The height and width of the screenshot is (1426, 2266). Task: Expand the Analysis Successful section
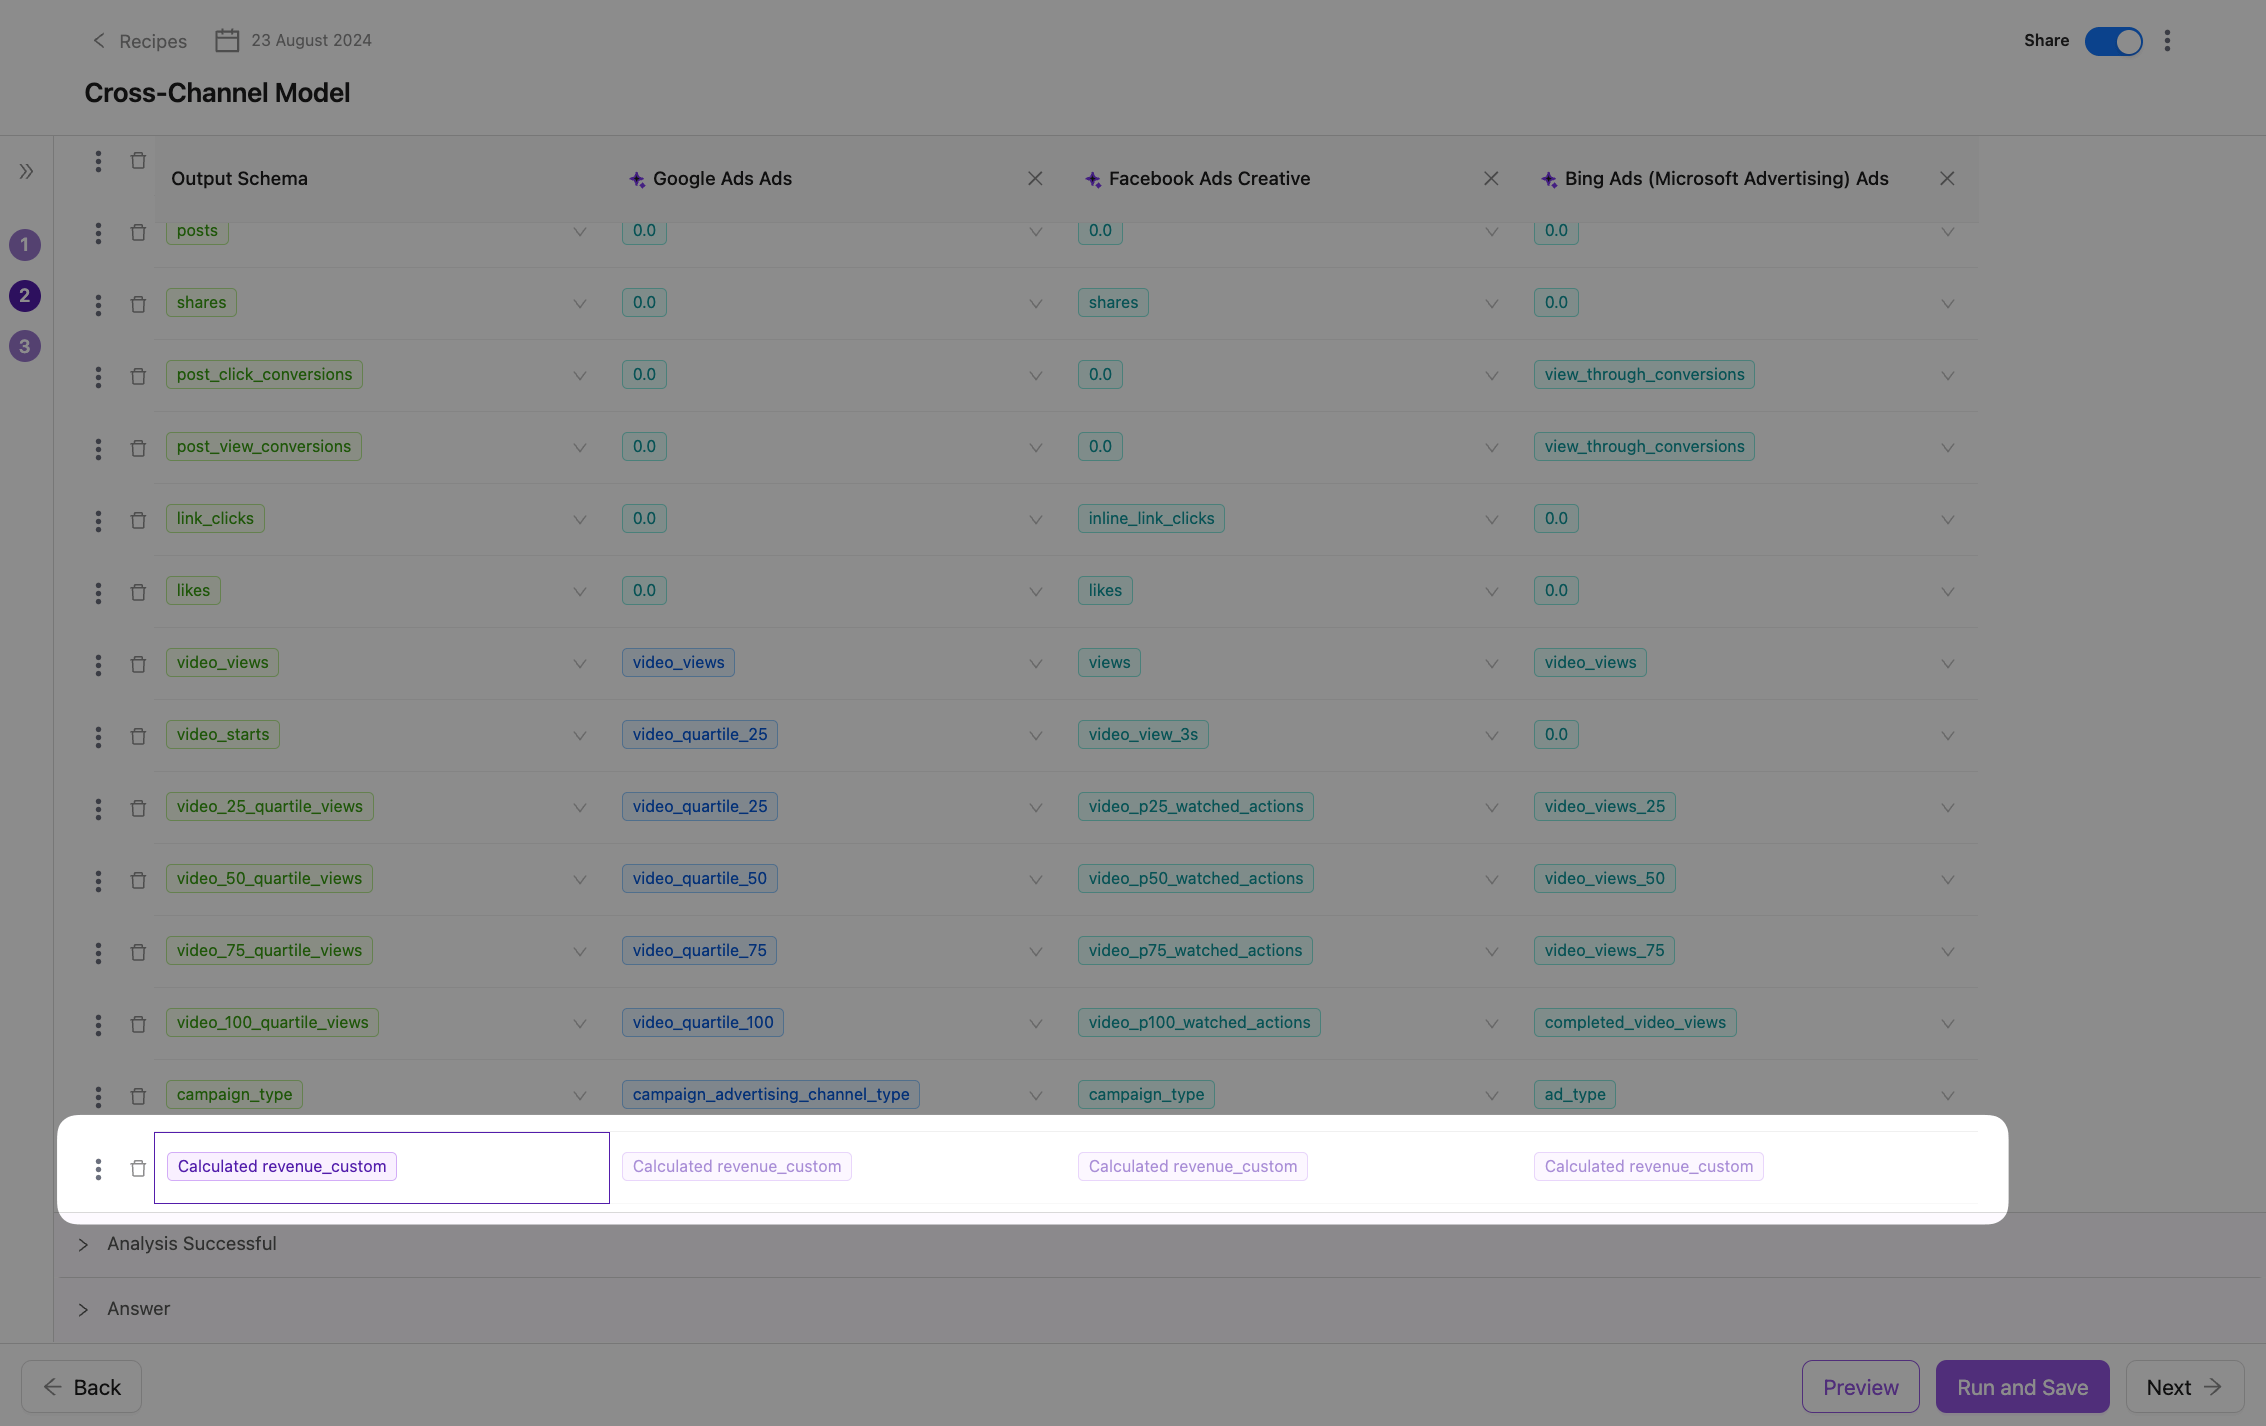[x=83, y=1245]
